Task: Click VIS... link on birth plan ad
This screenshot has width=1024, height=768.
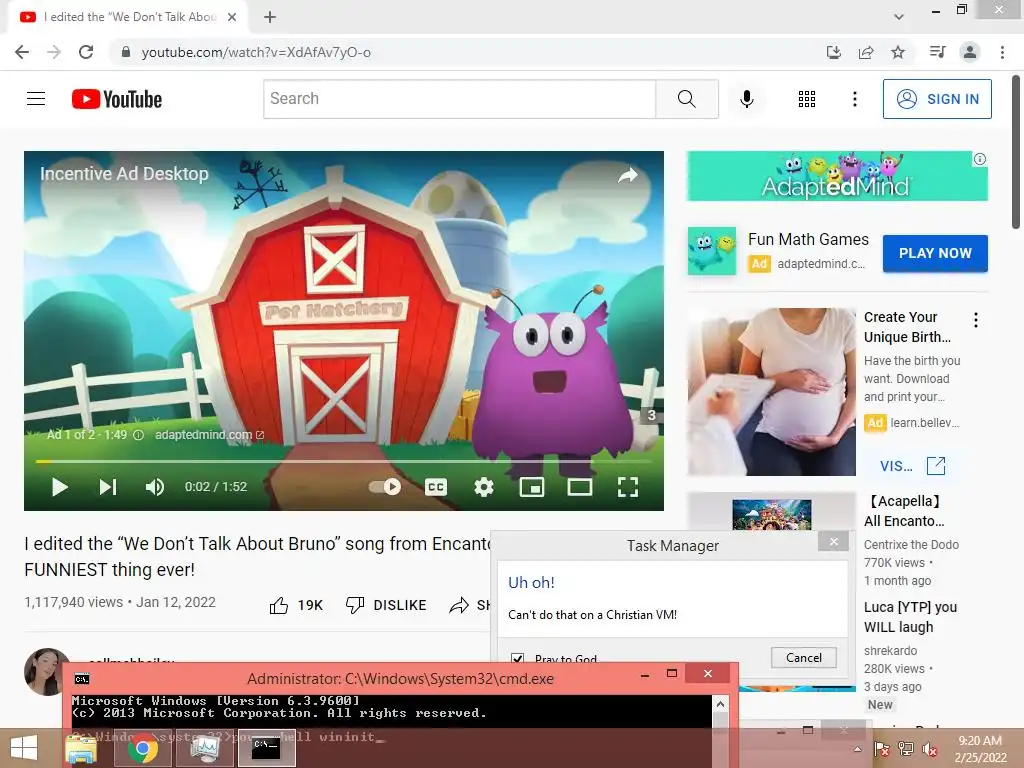Action: point(912,466)
